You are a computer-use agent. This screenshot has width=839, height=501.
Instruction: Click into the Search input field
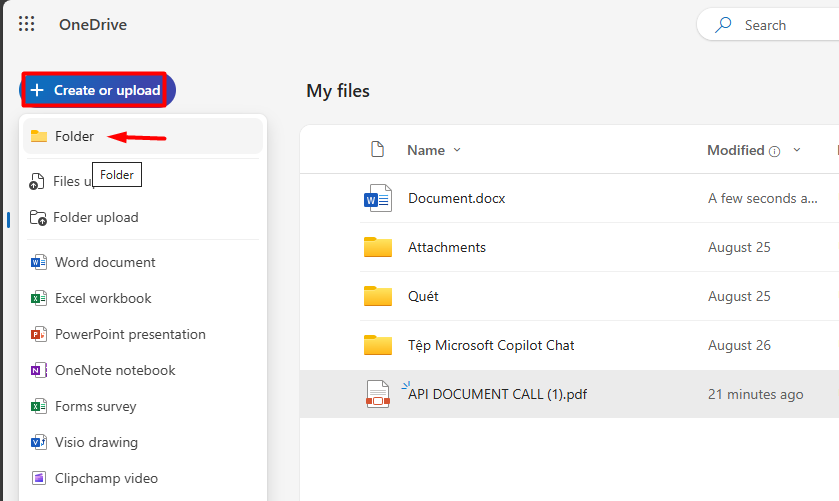tap(785, 25)
